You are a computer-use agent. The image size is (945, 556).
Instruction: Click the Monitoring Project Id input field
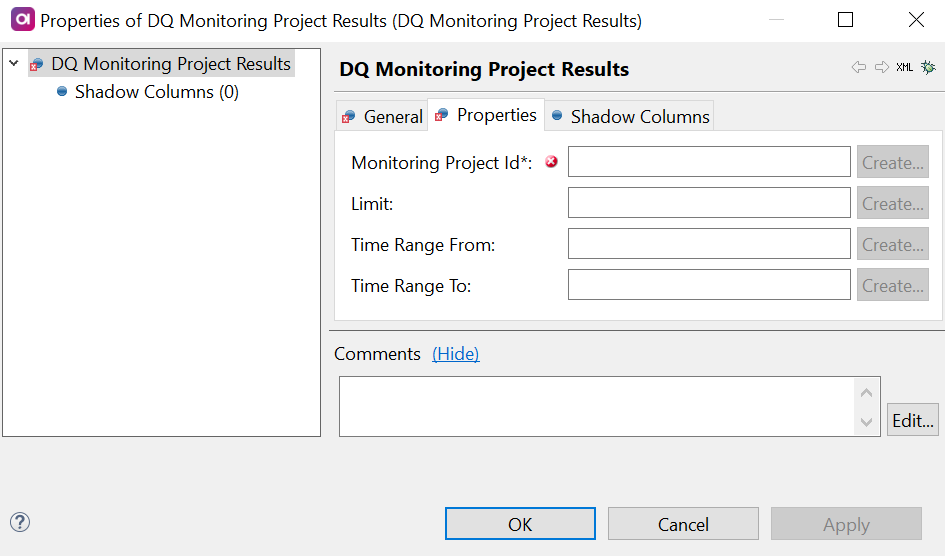pos(709,162)
